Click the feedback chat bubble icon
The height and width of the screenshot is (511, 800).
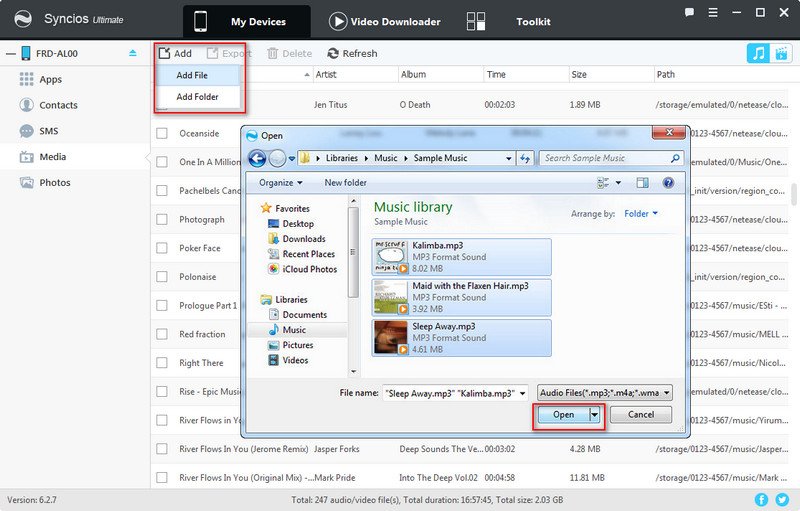point(689,12)
